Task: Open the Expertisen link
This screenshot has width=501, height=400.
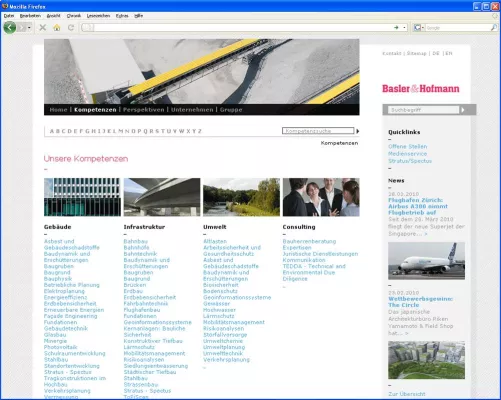Action: pyautogui.click(x=297, y=248)
